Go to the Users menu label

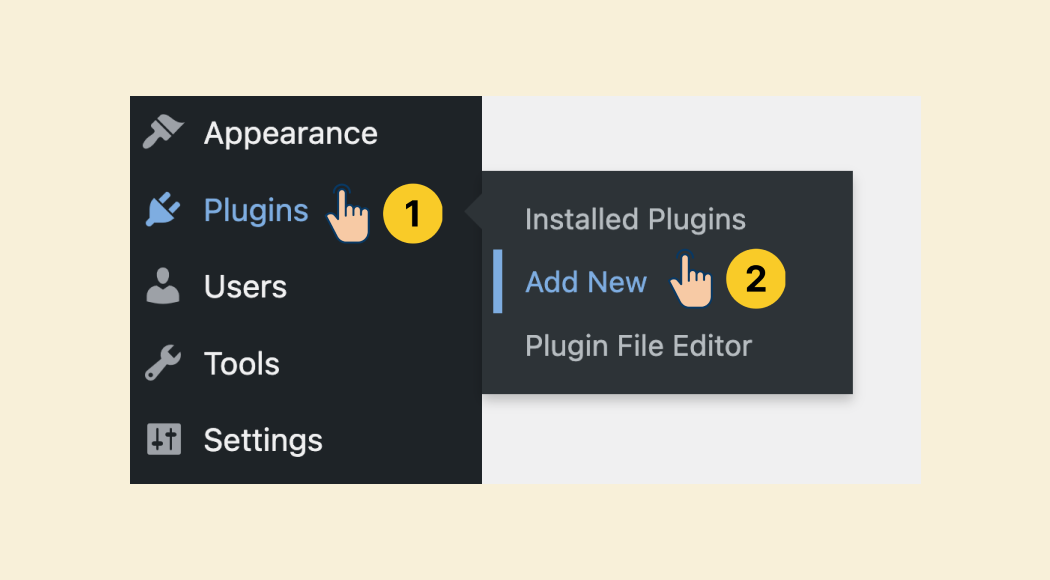click(245, 287)
